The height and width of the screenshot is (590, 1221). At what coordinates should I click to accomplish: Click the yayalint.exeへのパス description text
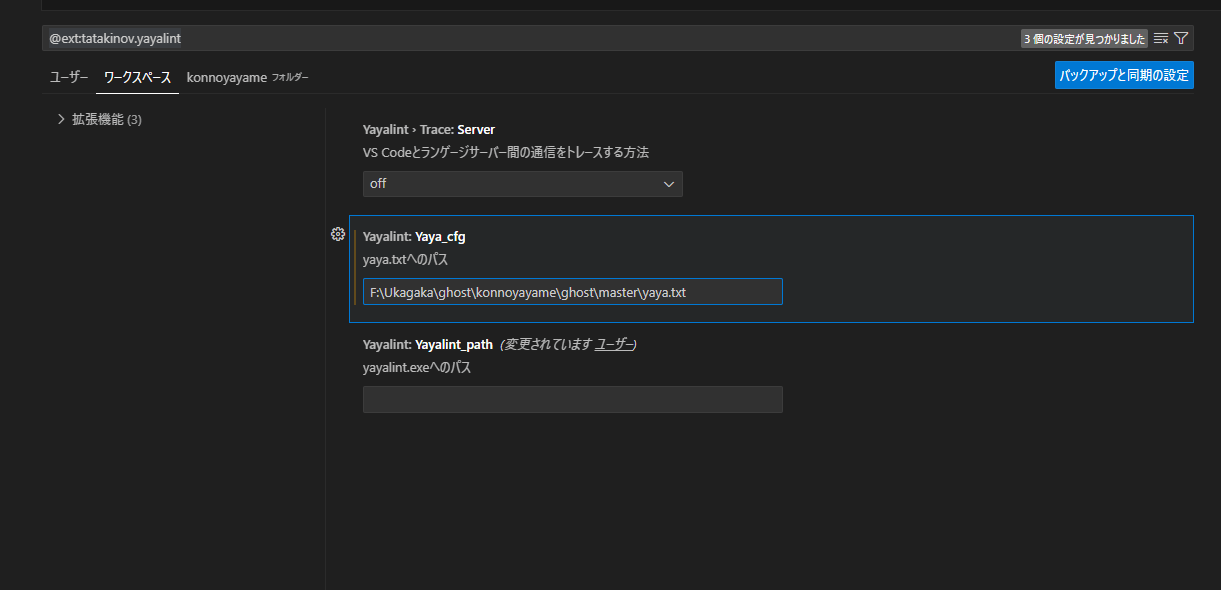tap(417, 367)
